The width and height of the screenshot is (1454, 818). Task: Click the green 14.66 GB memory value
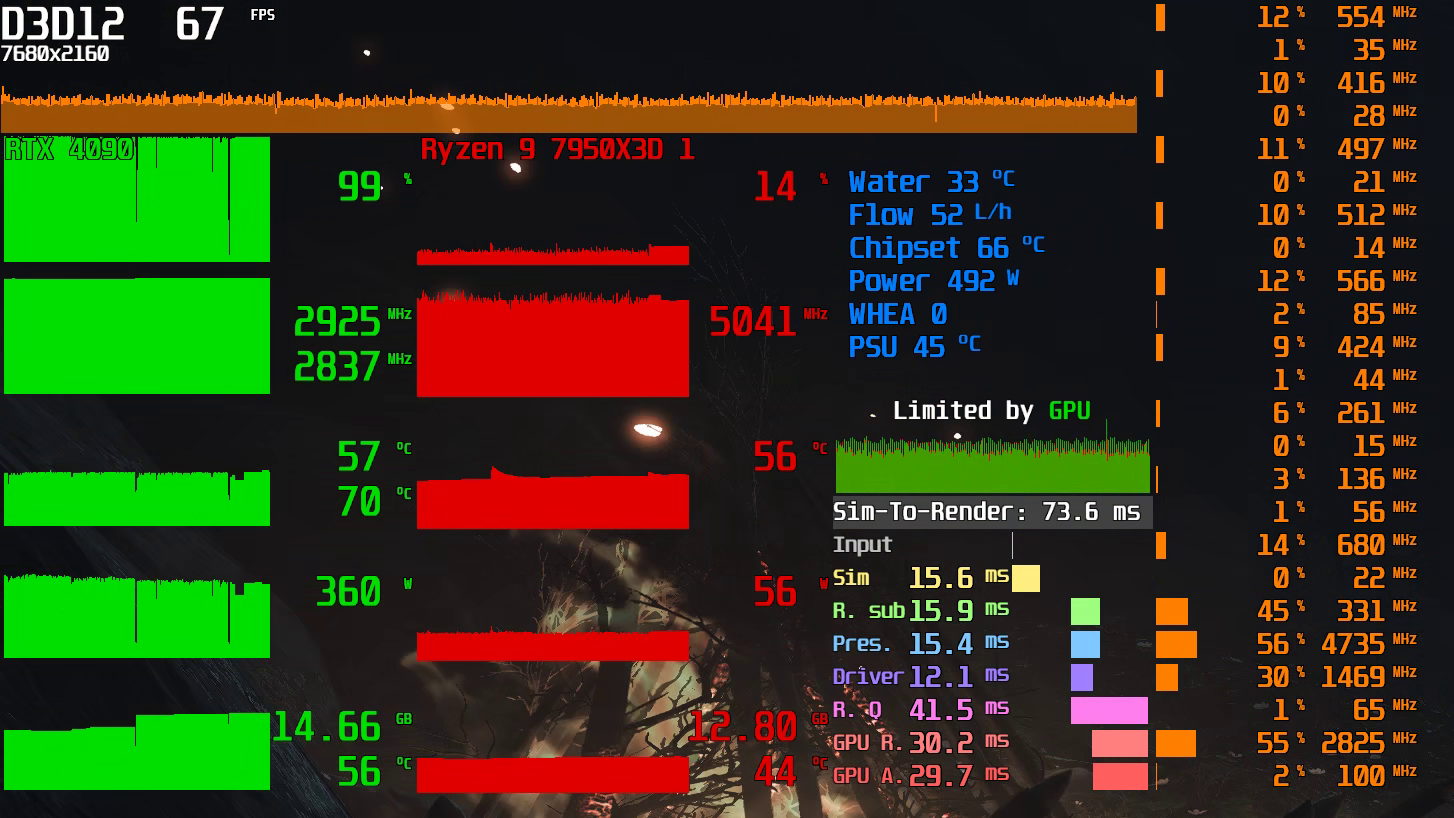[342, 726]
